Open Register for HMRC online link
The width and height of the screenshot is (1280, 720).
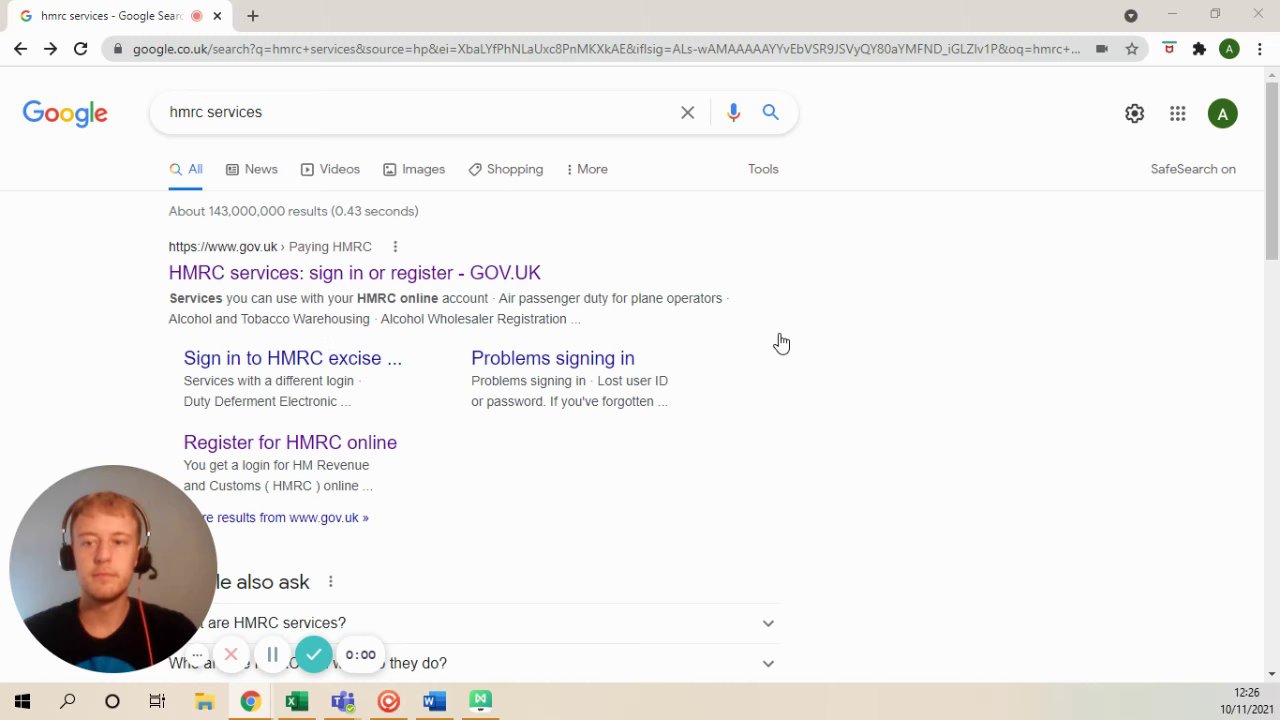(290, 442)
